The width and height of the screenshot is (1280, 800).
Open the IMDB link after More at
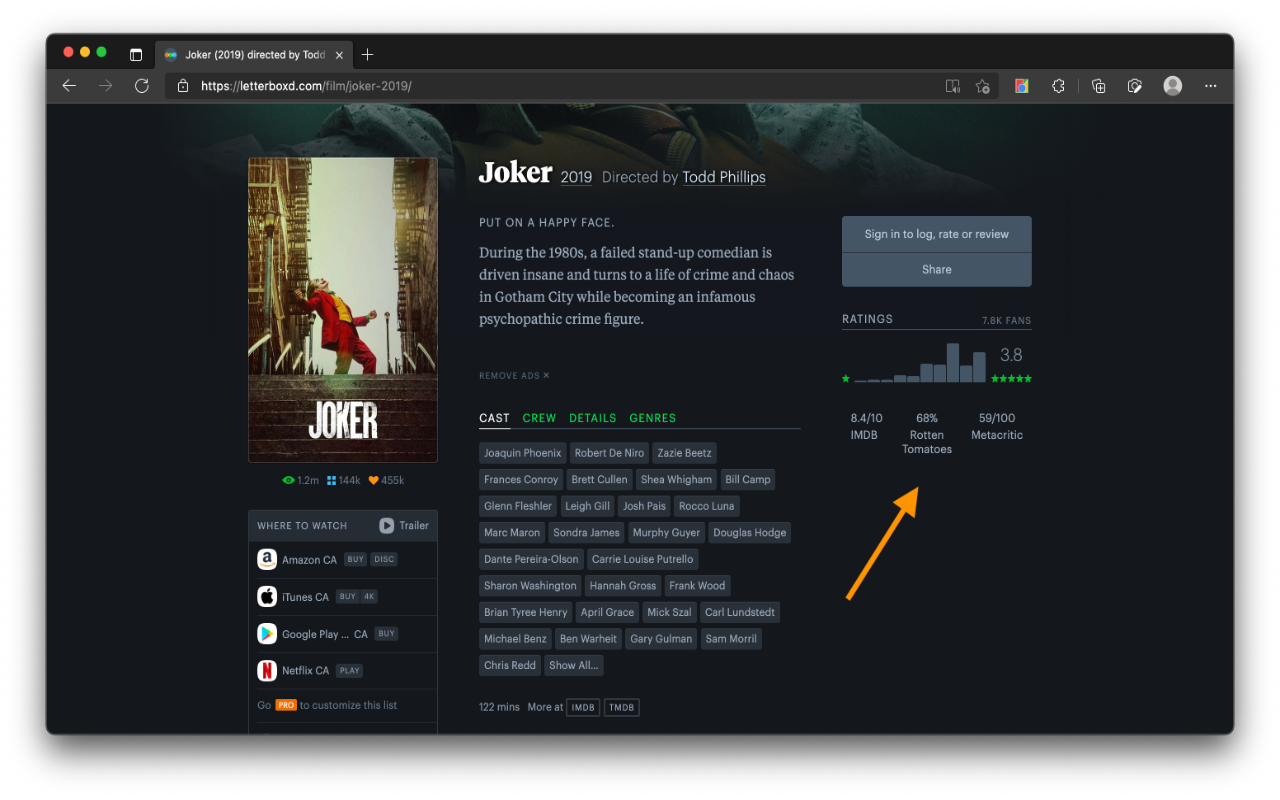click(x=583, y=707)
